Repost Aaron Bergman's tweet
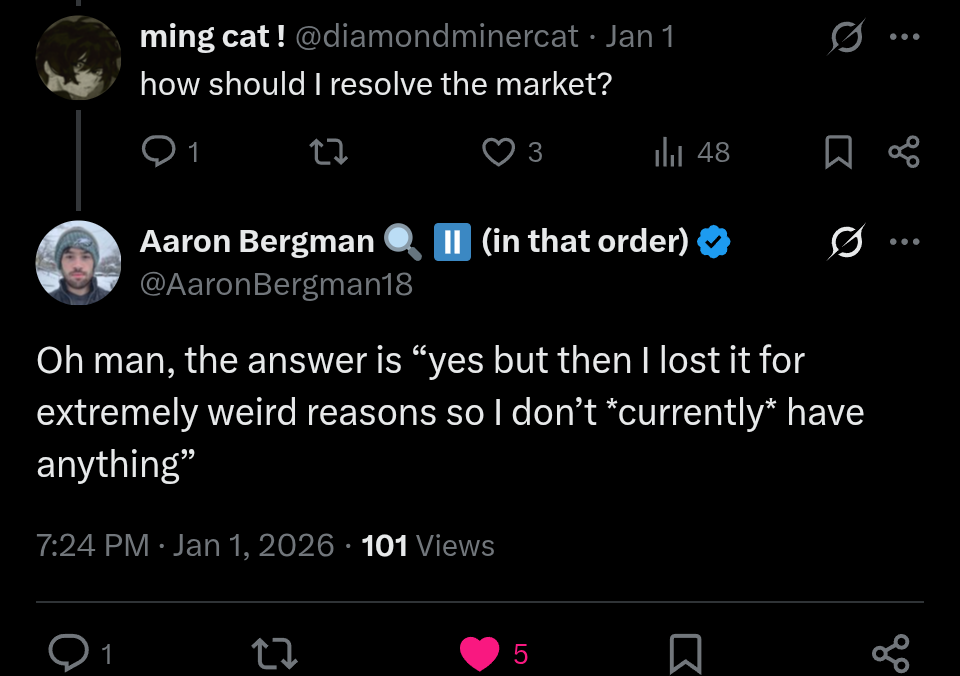 click(274, 654)
